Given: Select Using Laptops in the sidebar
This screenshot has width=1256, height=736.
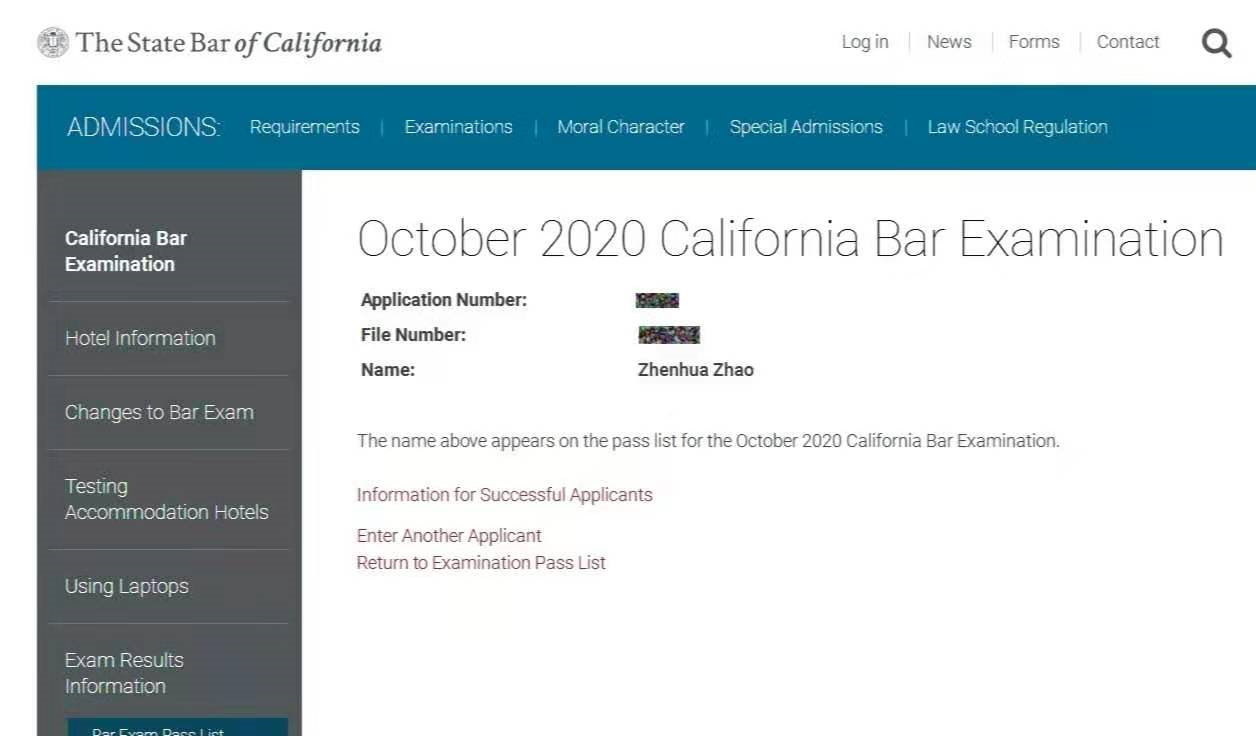Looking at the screenshot, I should click(126, 586).
